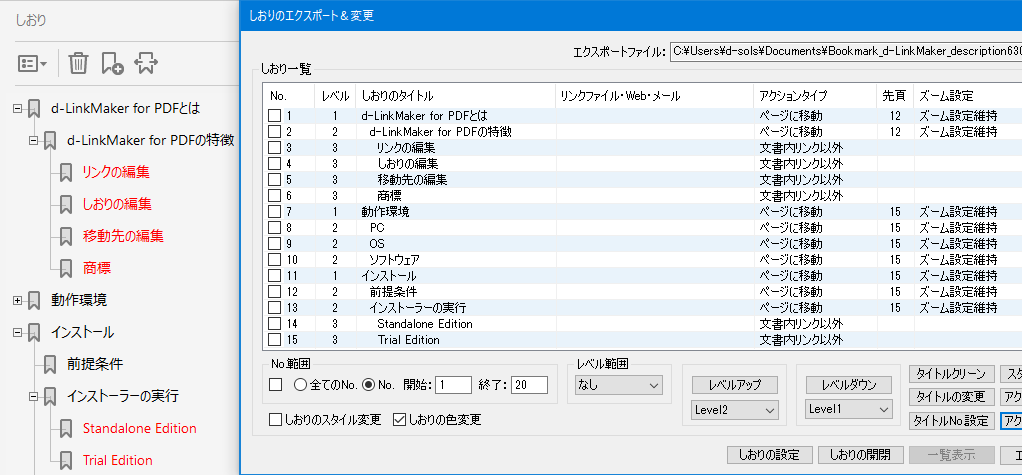Check the box for row No. 7
The width and height of the screenshot is (1022, 475).
(x=275, y=212)
